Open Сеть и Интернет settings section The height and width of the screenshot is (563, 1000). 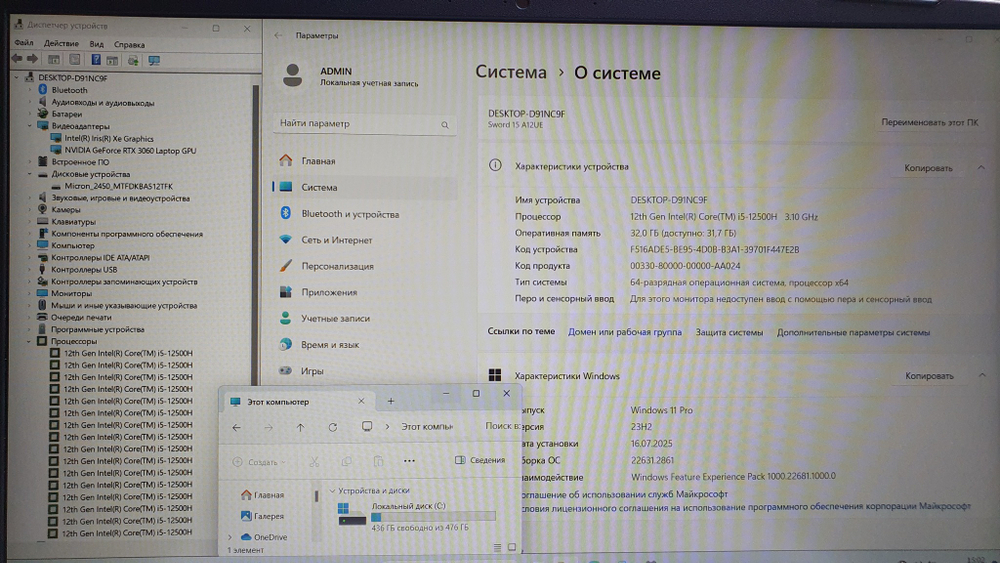[337, 240]
